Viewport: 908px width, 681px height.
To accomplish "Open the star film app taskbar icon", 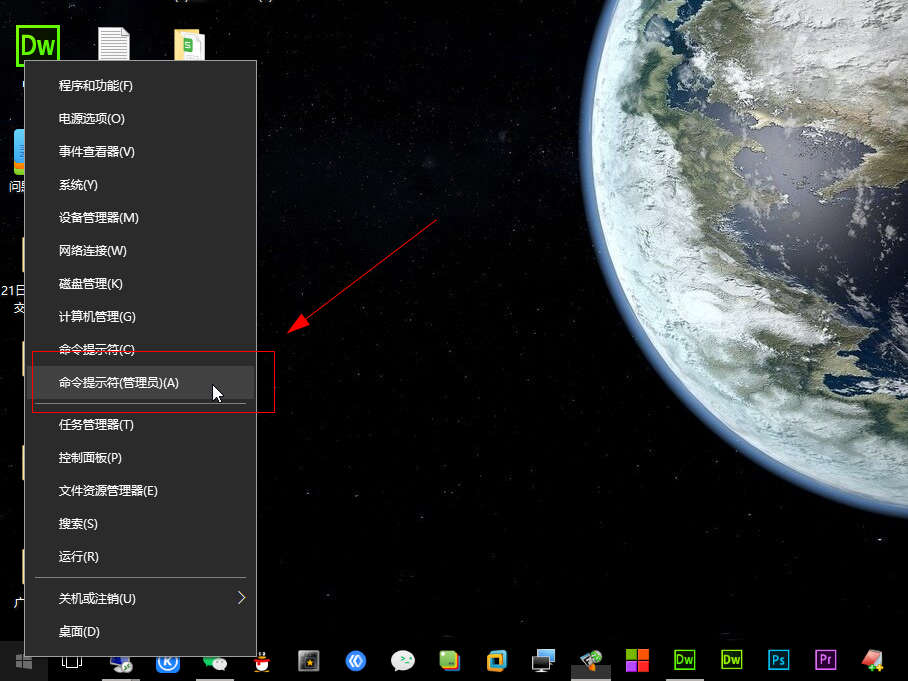I will click(x=309, y=661).
